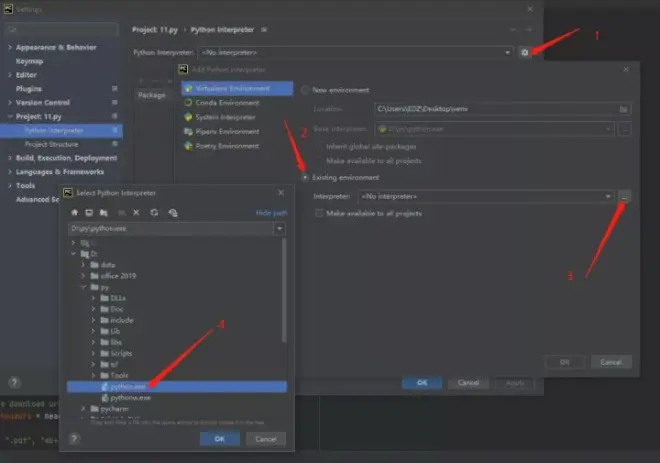
Task: Click the Project directory toolbar icon
Action: 104,213
